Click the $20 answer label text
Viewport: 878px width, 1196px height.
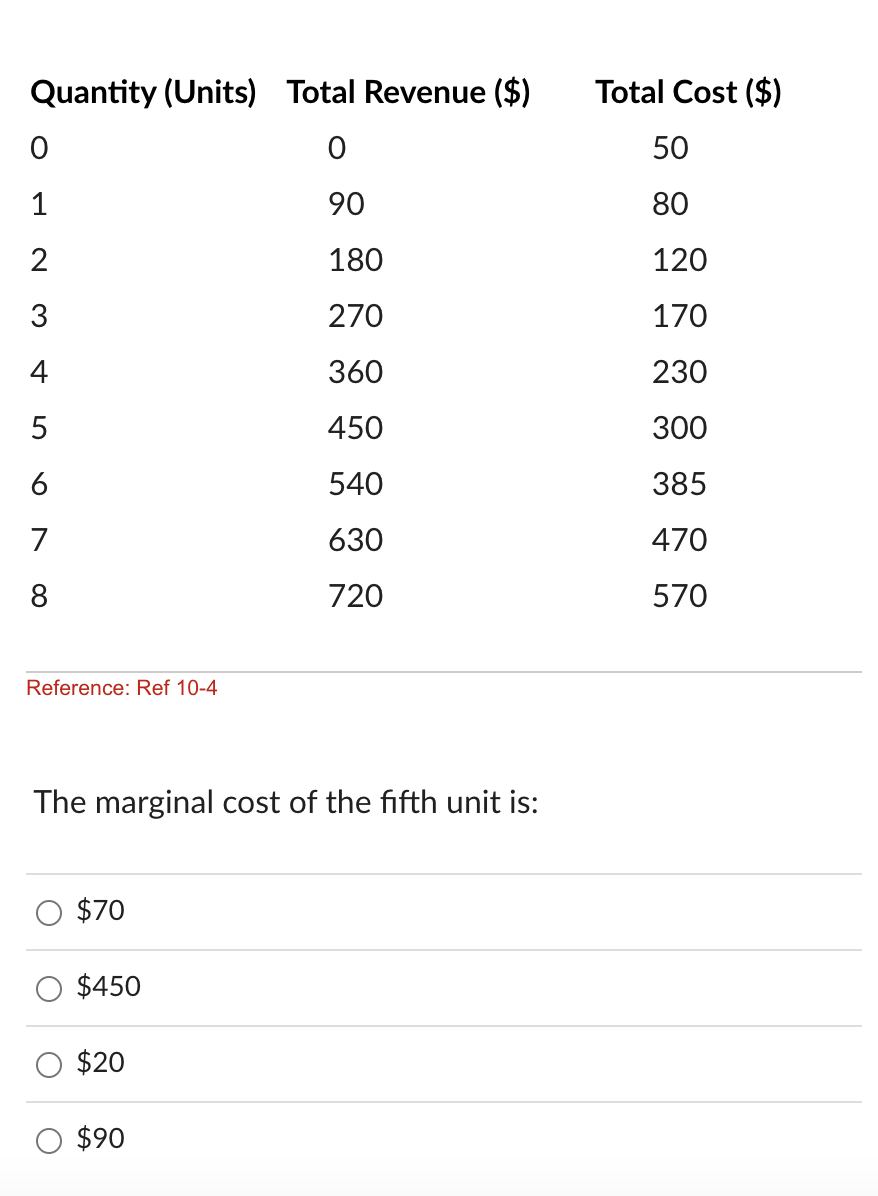pyautogui.click(x=99, y=1064)
